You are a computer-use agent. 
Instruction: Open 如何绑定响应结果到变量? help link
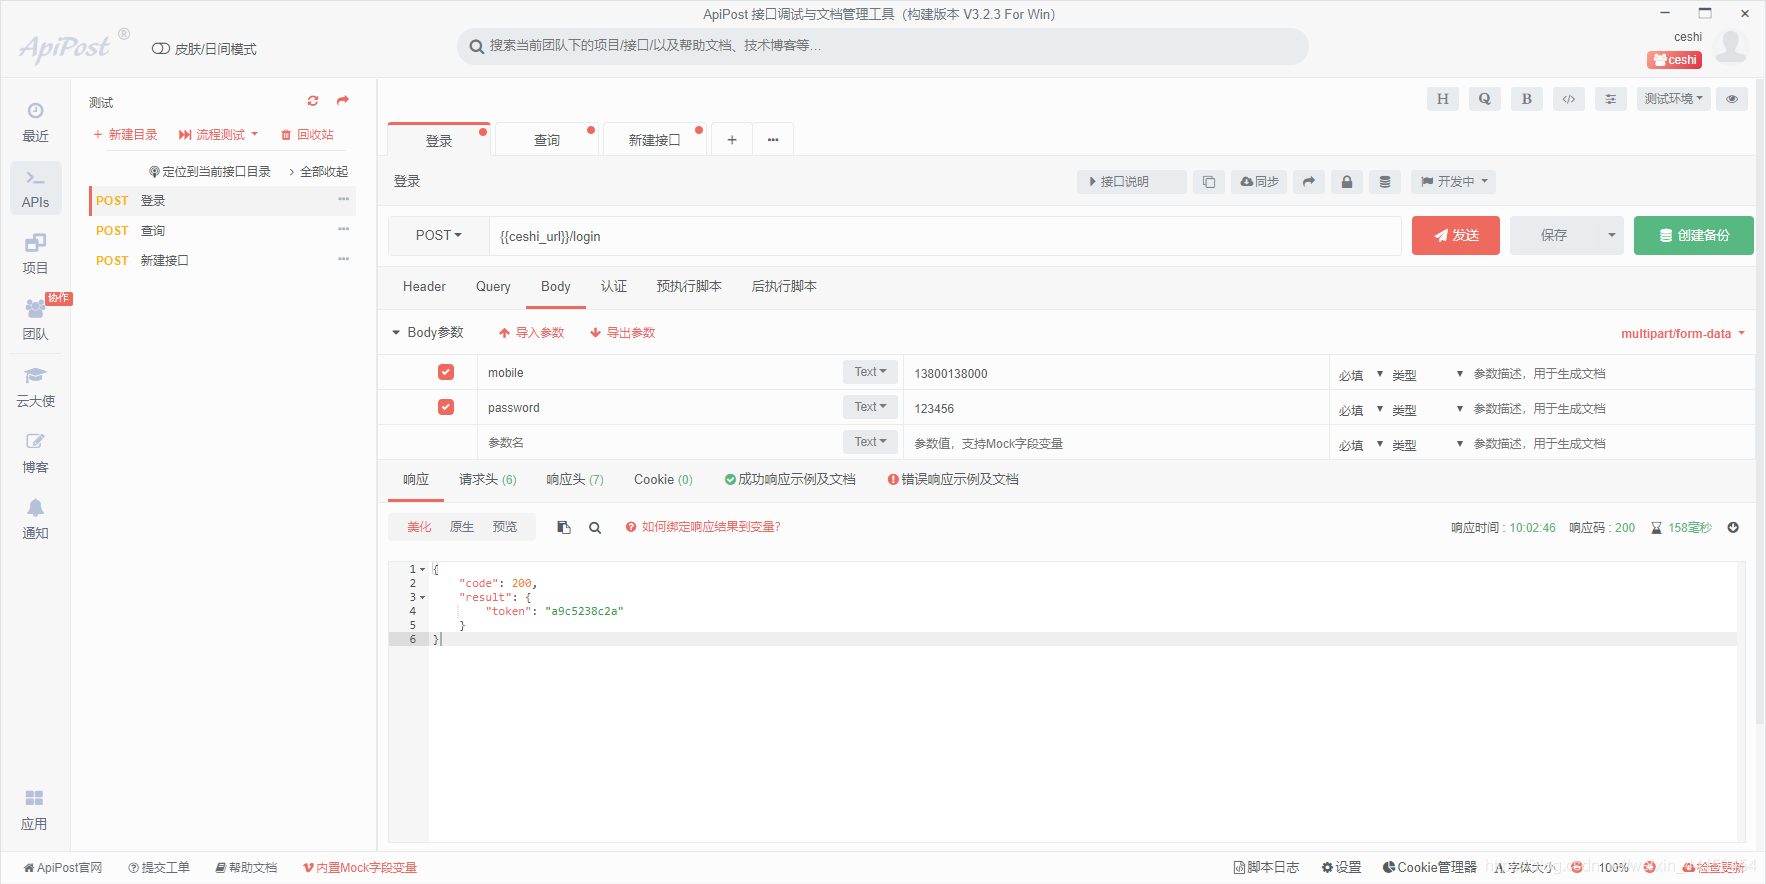click(703, 527)
